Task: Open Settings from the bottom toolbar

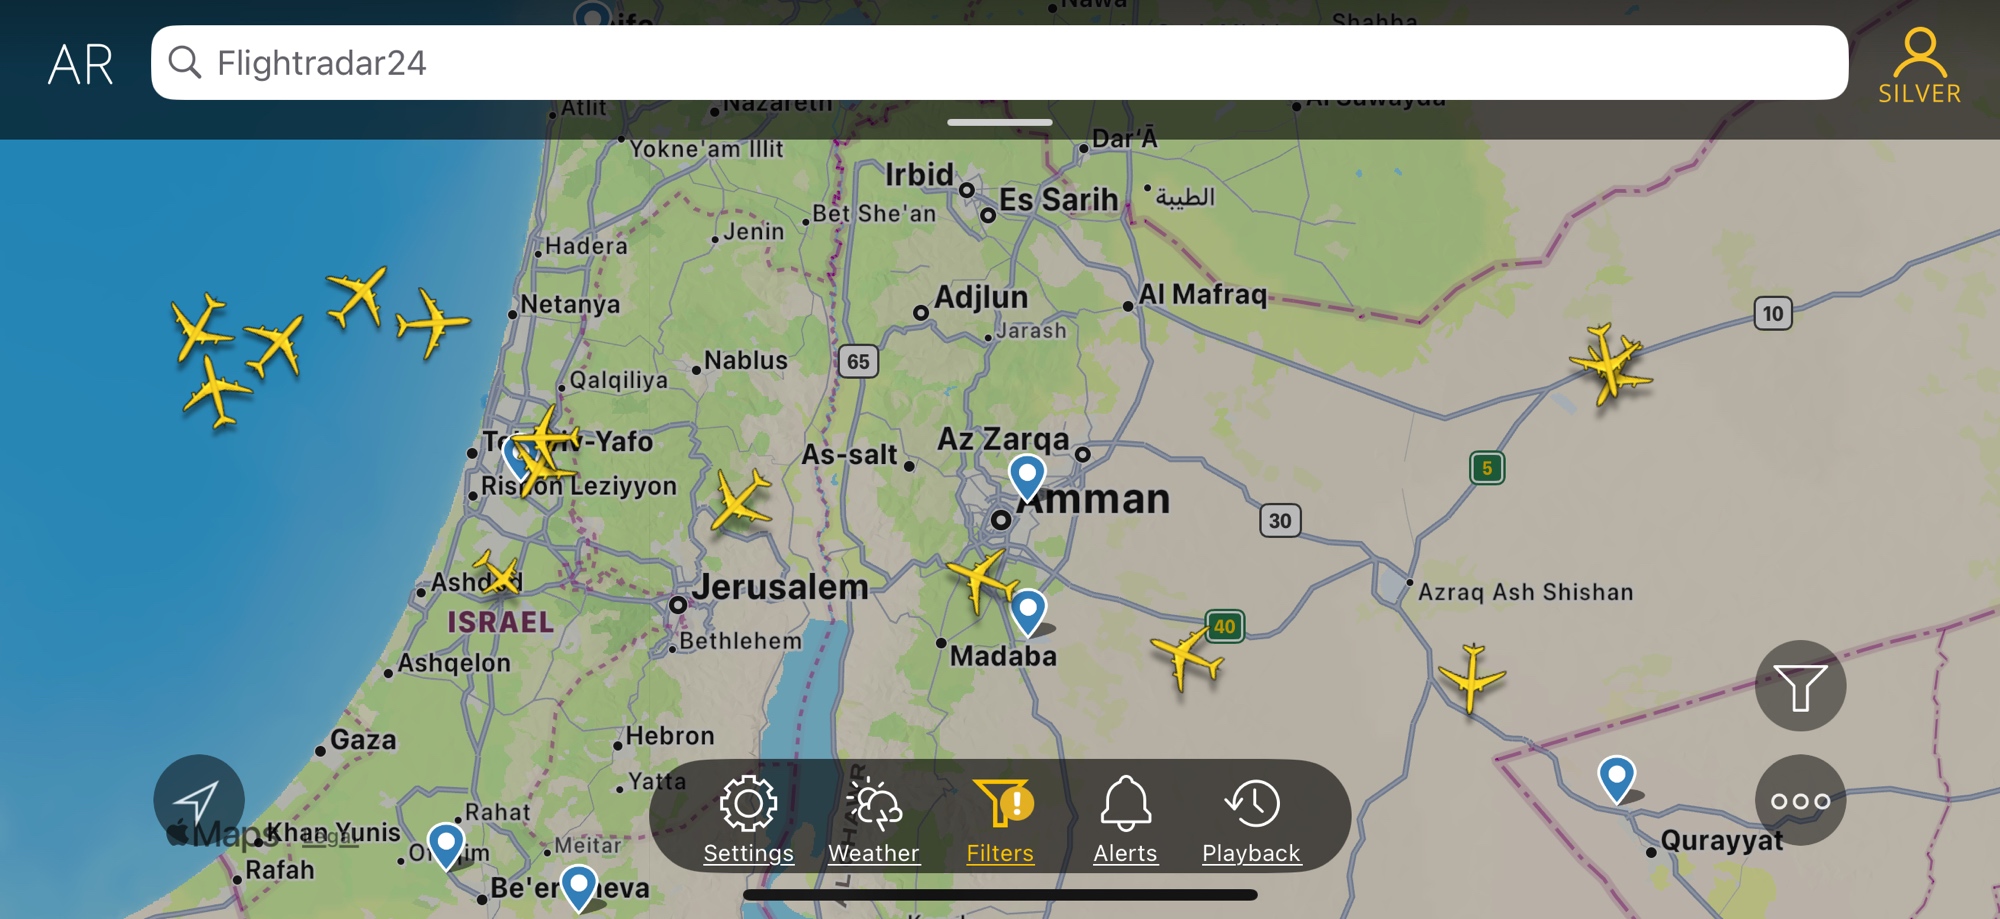Action: (x=748, y=820)
